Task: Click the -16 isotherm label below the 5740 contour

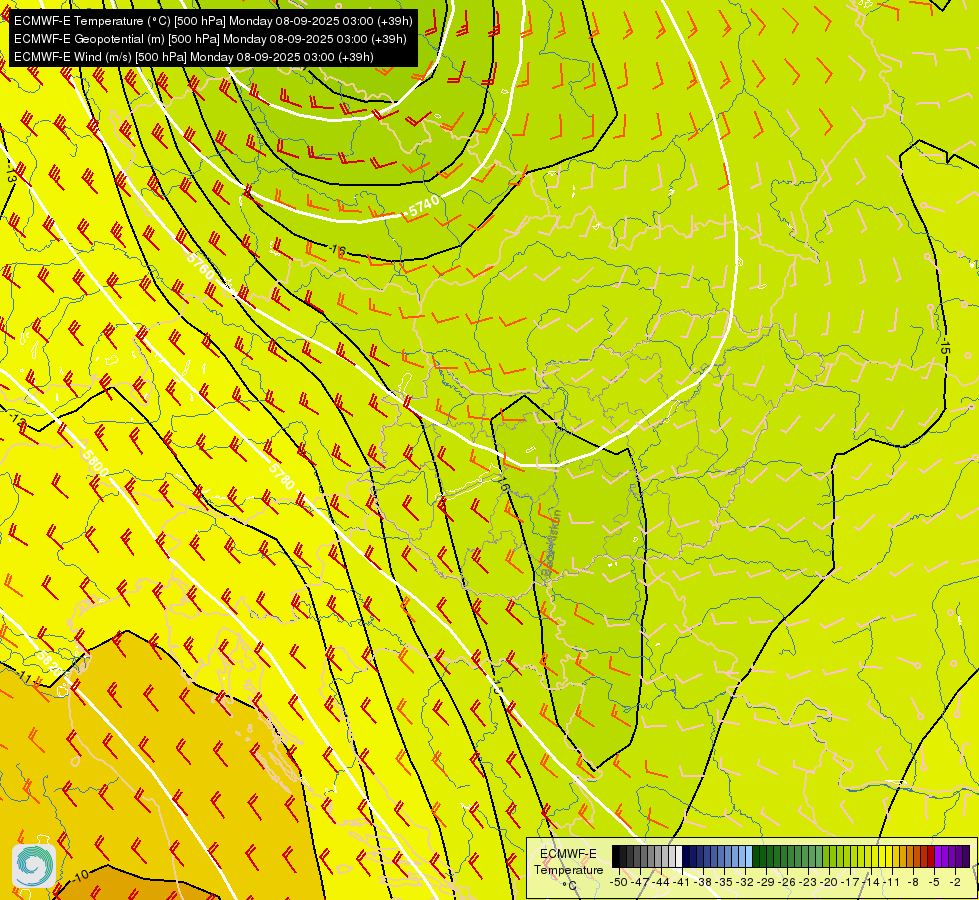Action: pyautogui.click(x=337, y=250)
